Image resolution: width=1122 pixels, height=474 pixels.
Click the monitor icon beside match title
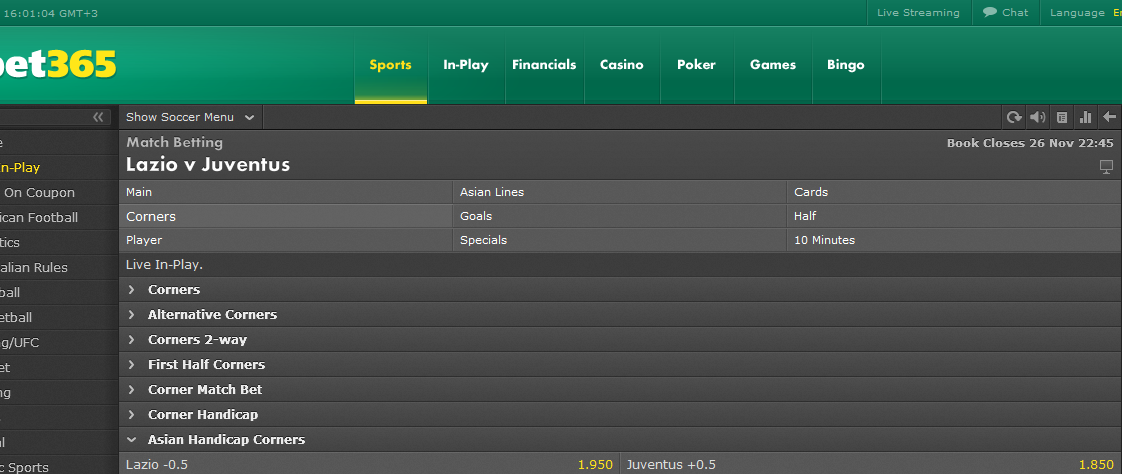click(1106, 167)
